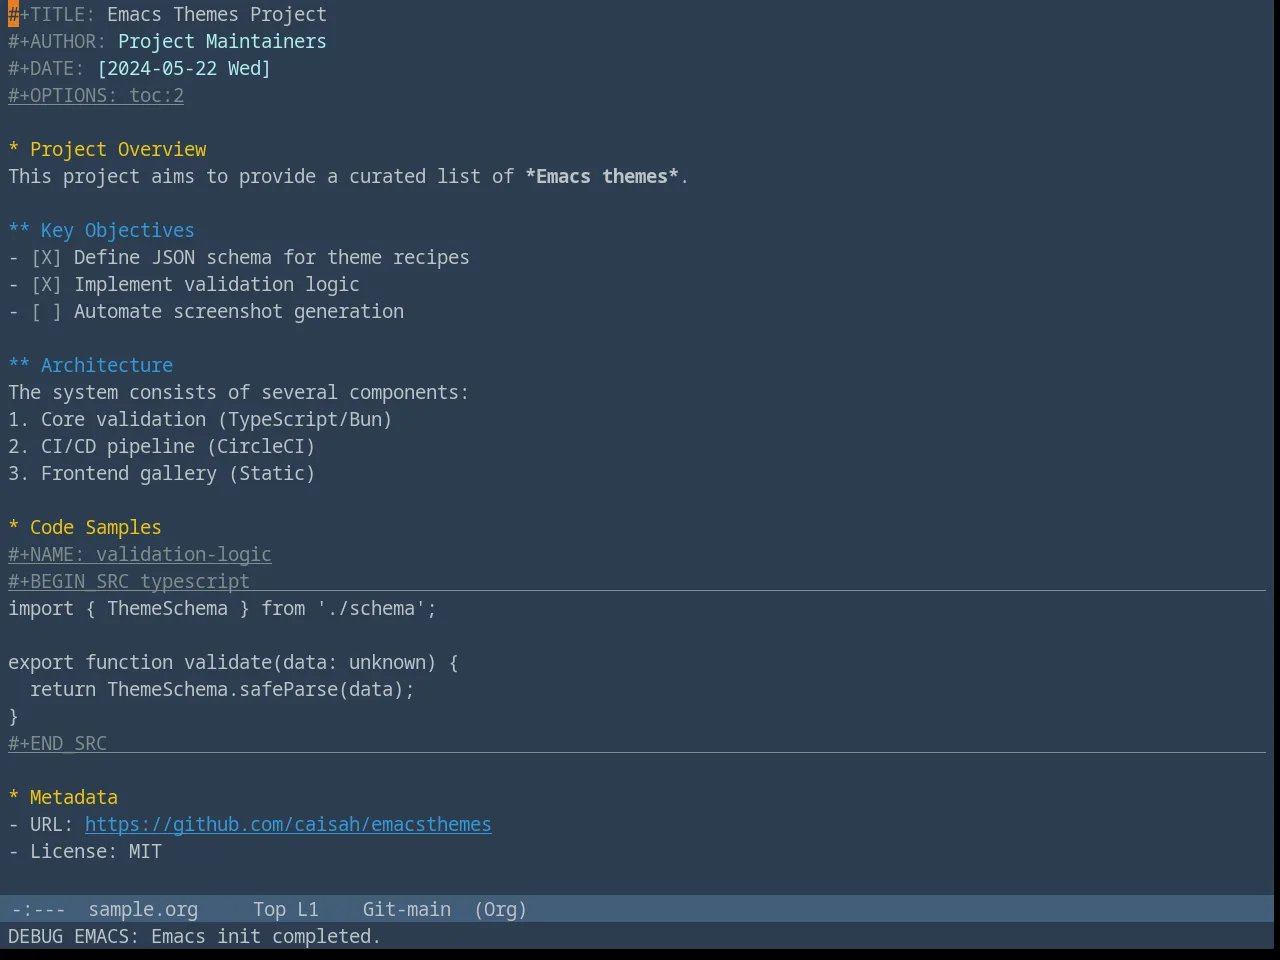
Task: Click the '-:---' buffer status flags
Action: (38, 909)
